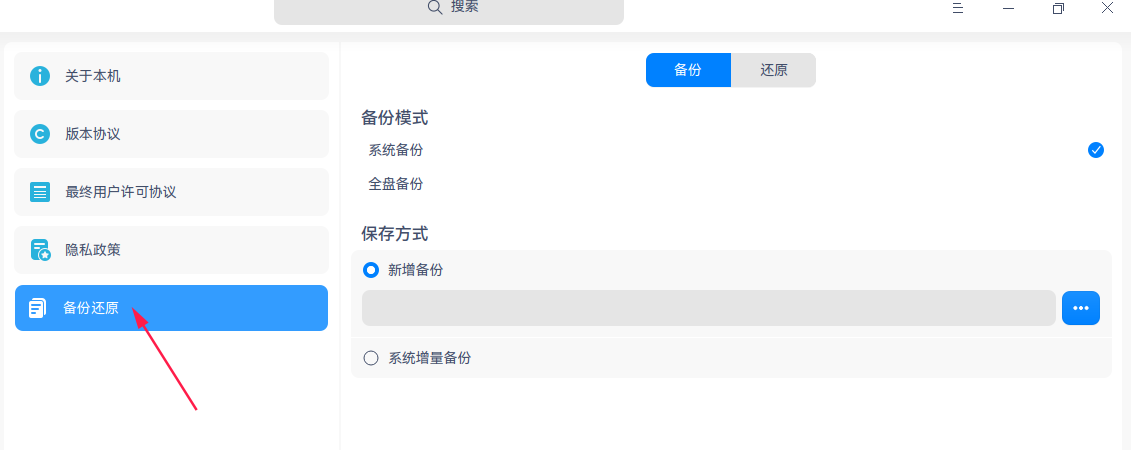Select the 系统增量备份 radio button
The height and width of the screenshot is (450, 1131).
(x=371, y=358)
